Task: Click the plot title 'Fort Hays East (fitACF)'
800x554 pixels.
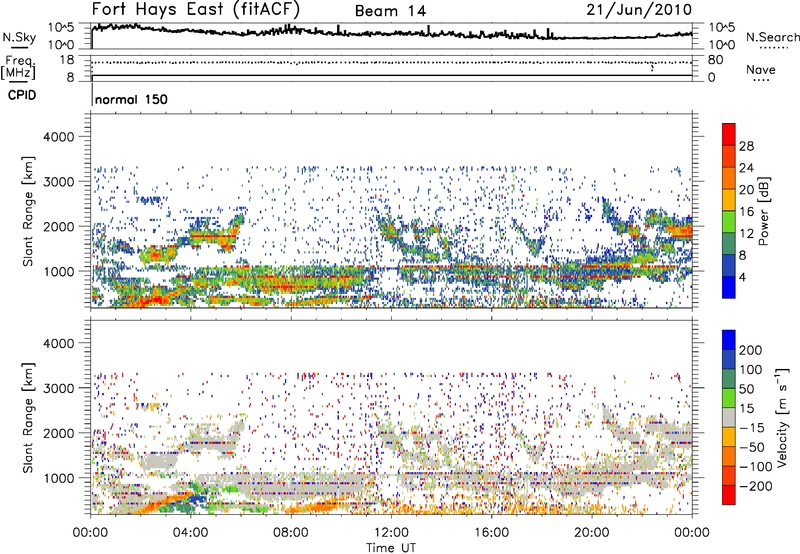Action: click(196, 10)
